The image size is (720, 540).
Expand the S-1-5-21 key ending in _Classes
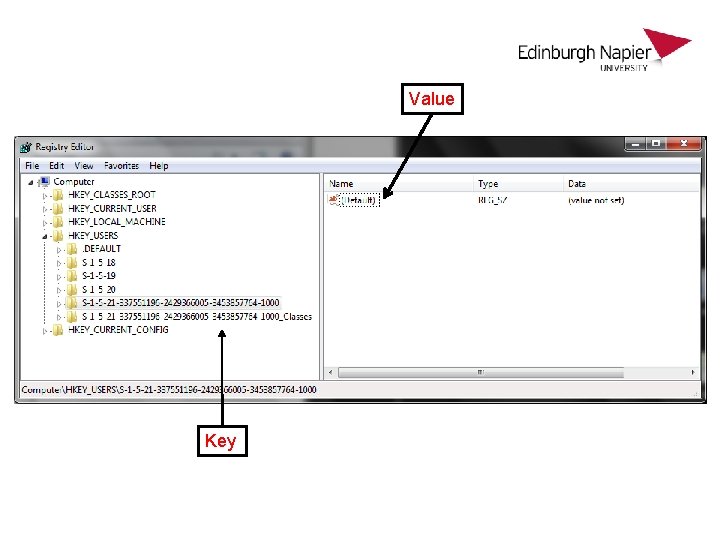(59, 317)
